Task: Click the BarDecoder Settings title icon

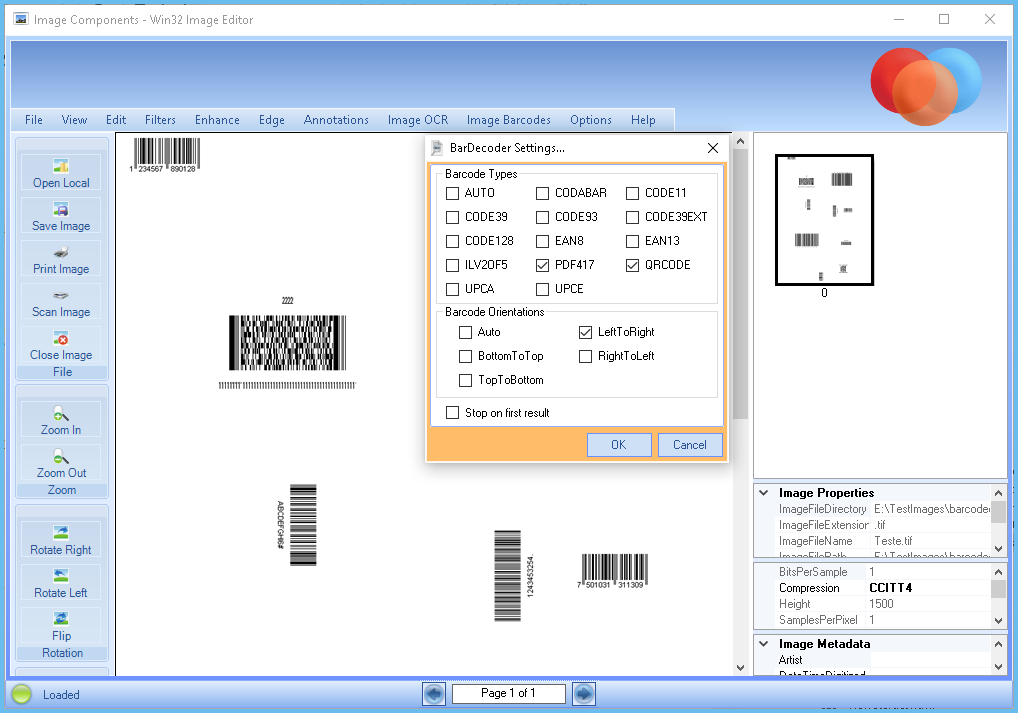Action: [437, 148]
